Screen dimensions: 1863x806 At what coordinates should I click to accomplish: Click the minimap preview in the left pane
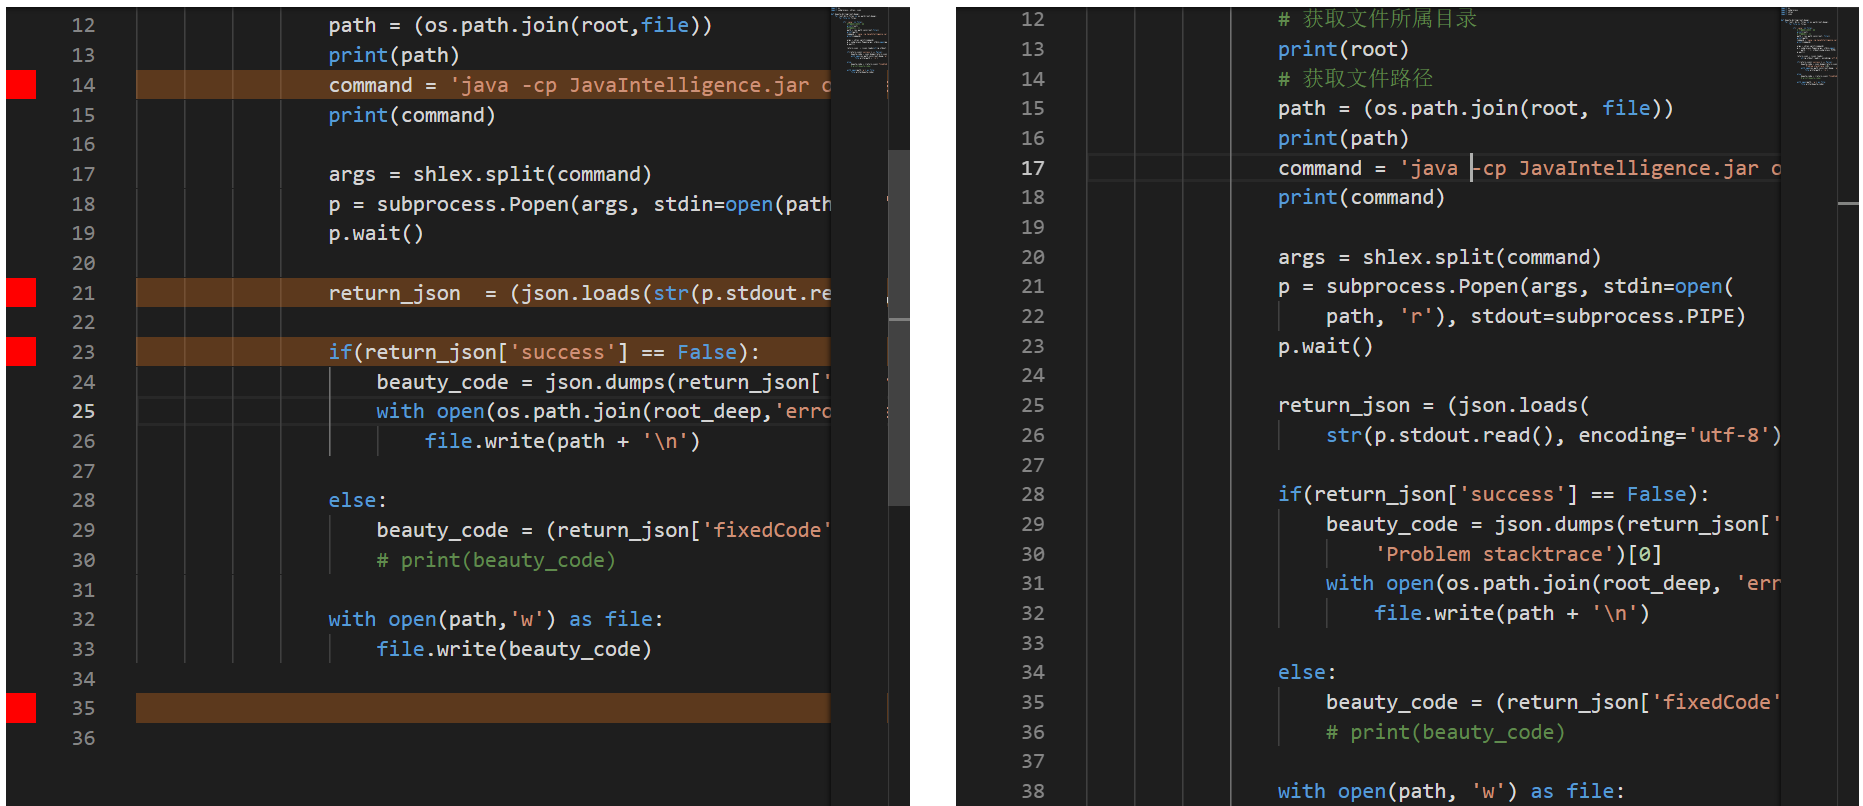click(859, 40)
